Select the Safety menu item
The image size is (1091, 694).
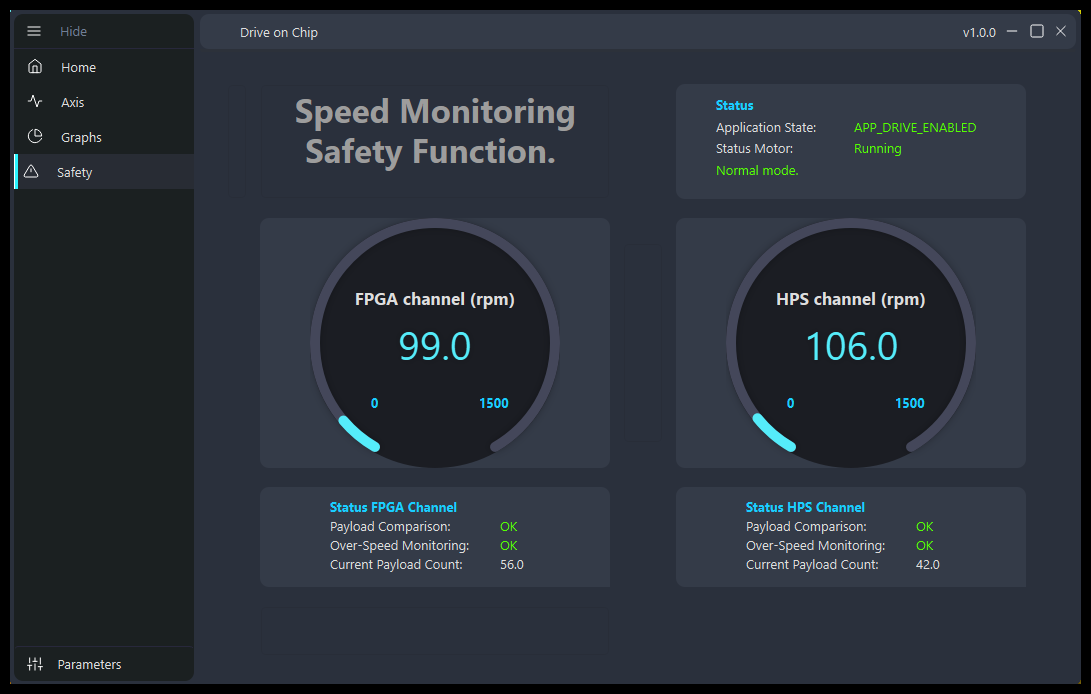coord(74,172)
